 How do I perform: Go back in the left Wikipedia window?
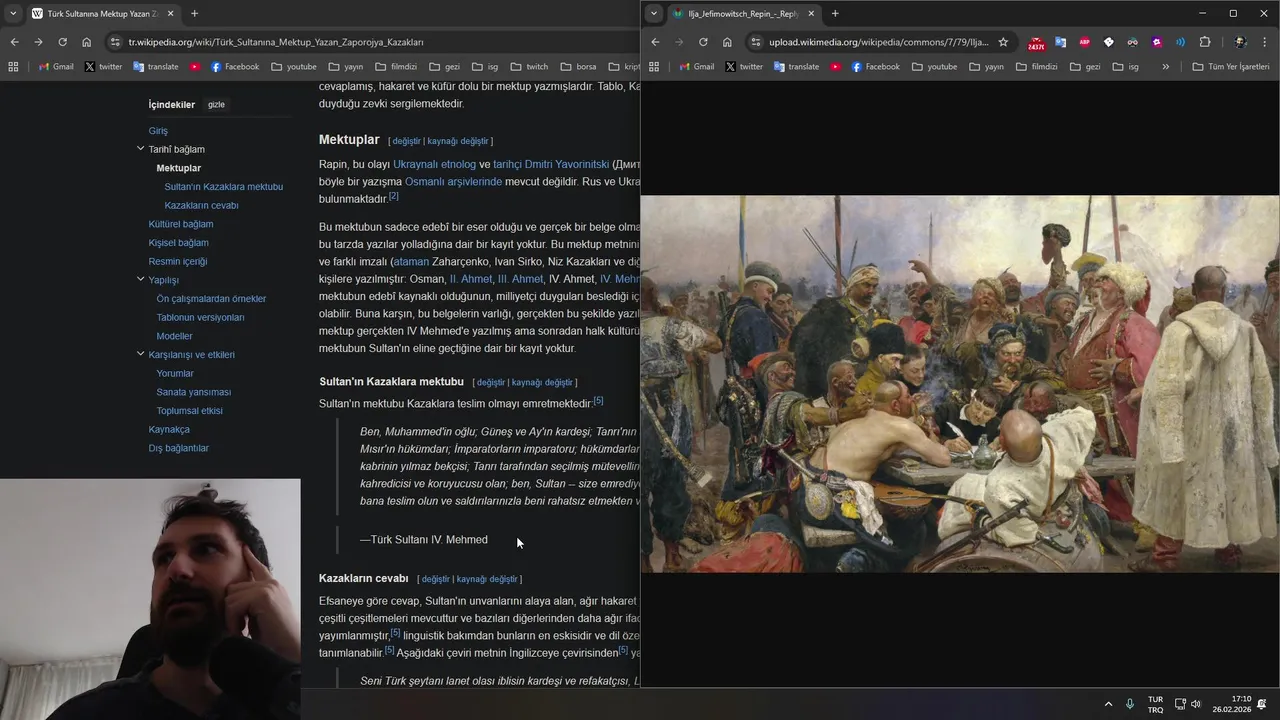[14, 42]
